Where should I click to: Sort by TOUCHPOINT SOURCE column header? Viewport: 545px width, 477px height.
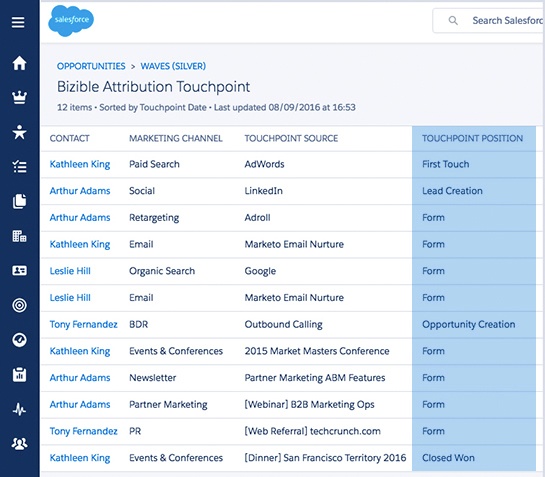pyautogui.click(x=291, y=138)
